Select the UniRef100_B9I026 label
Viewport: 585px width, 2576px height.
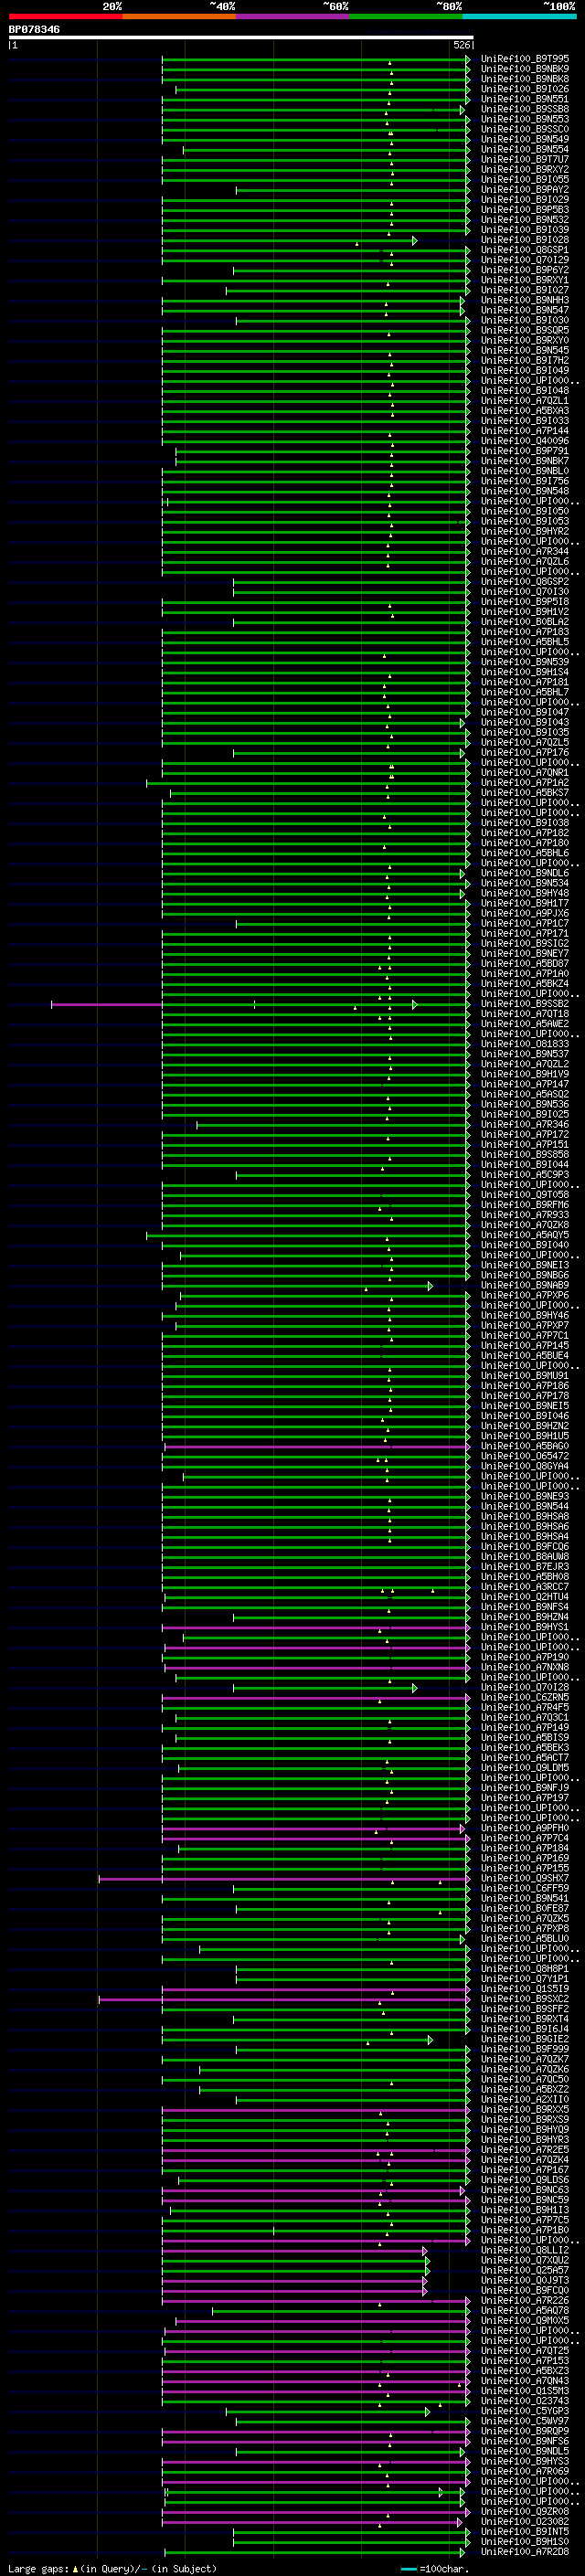[525, 89]
